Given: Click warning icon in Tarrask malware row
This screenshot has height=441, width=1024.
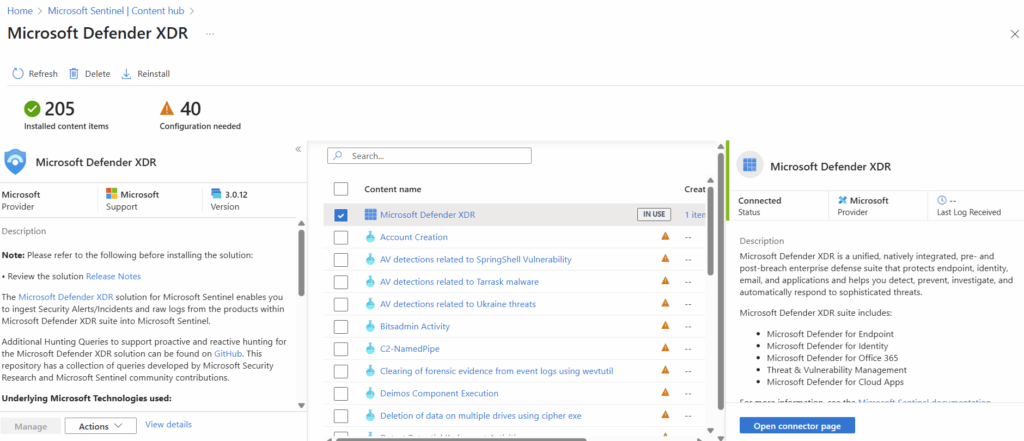Looking at the screenshot, I should [x=665, y=281].
